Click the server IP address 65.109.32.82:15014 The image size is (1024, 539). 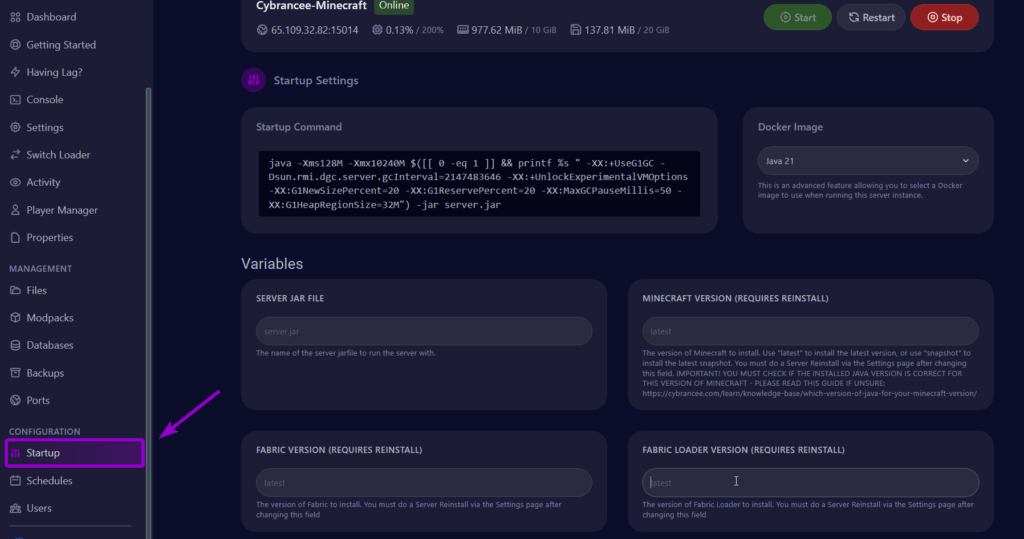[x=315, y=30]
